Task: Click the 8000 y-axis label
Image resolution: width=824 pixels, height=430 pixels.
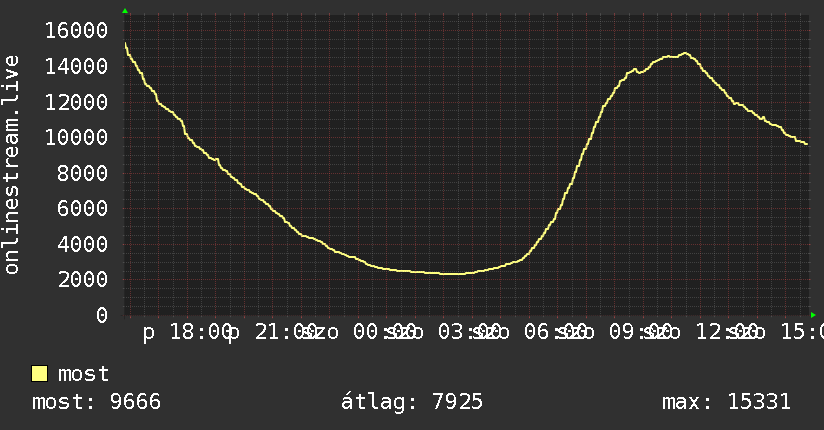Action: (83, 173)
